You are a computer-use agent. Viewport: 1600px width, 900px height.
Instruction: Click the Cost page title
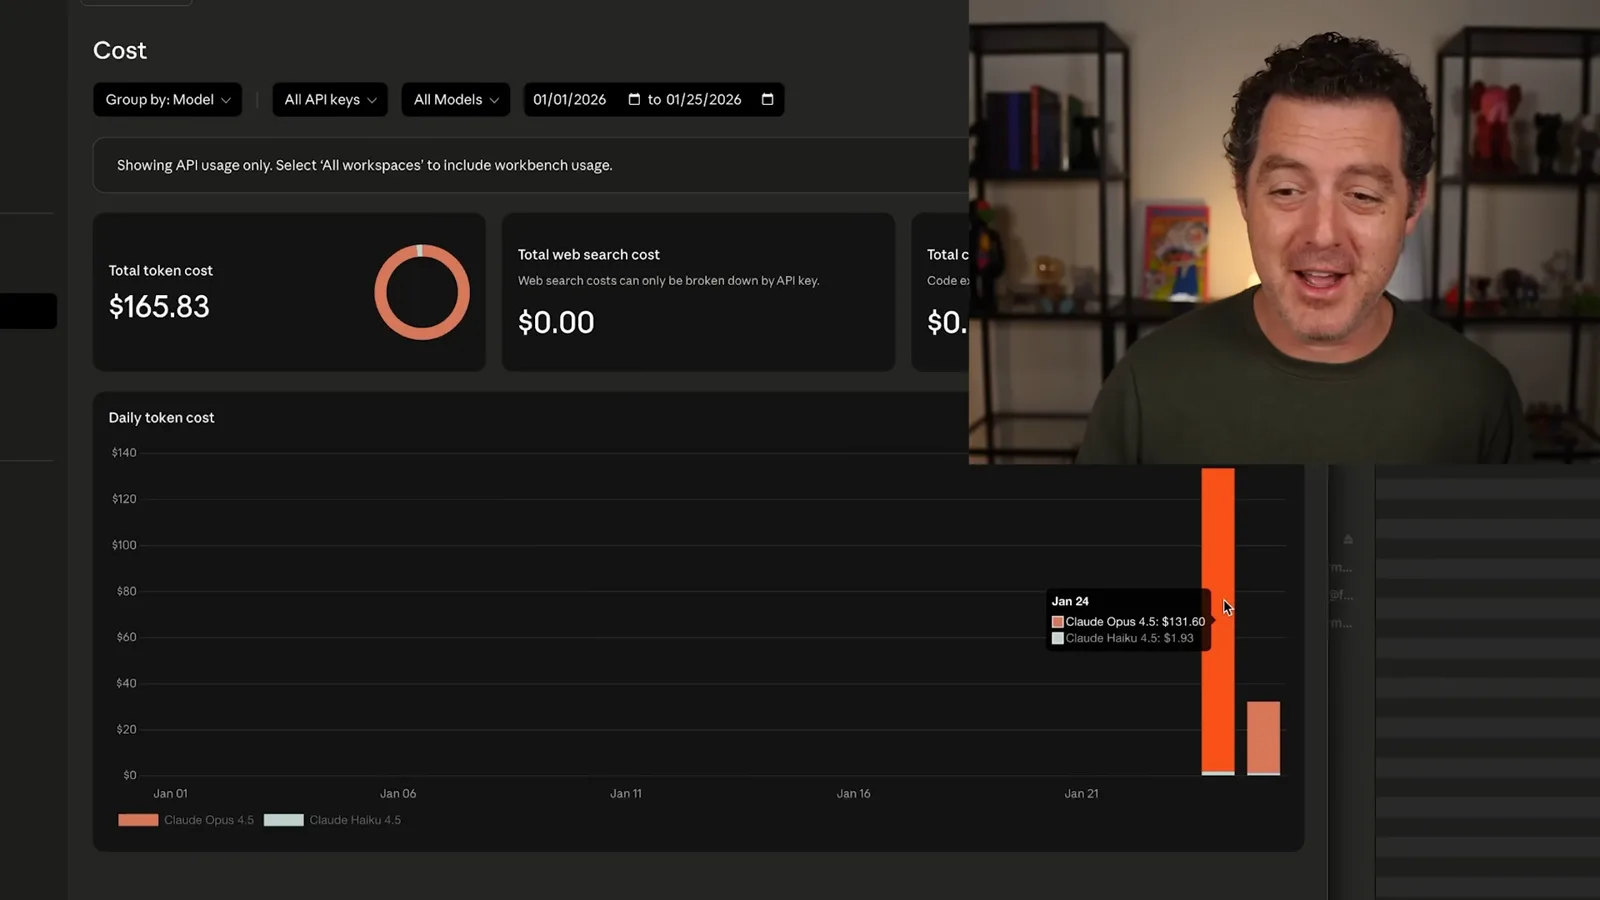coord(120,50)
